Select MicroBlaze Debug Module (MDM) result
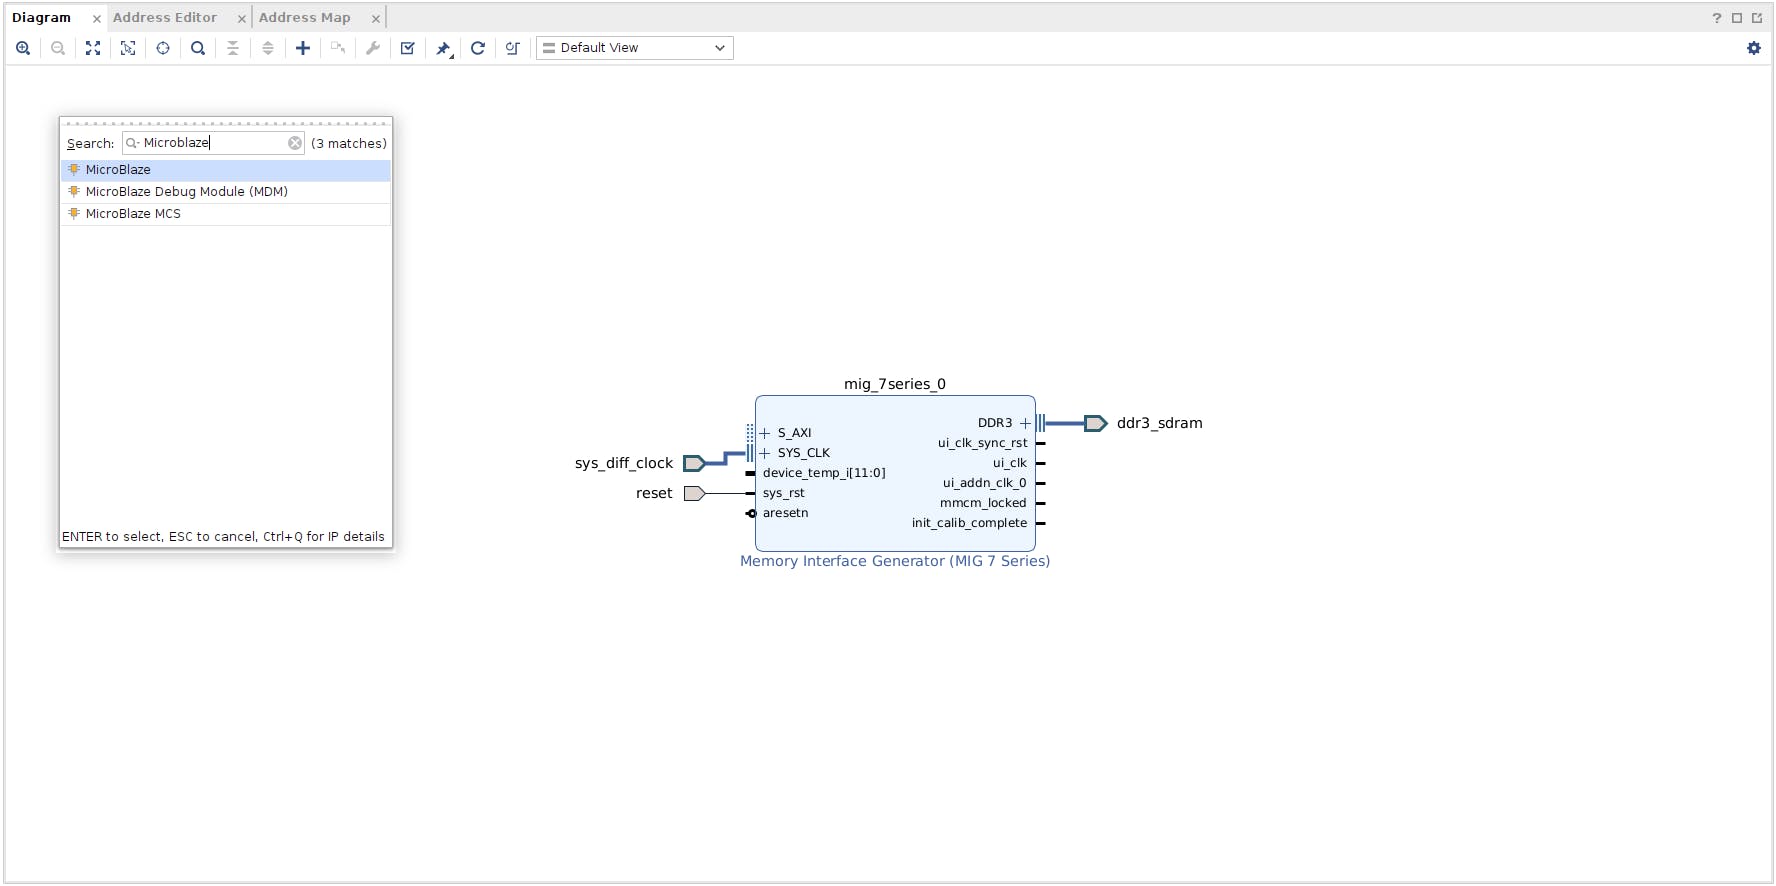 226,192
